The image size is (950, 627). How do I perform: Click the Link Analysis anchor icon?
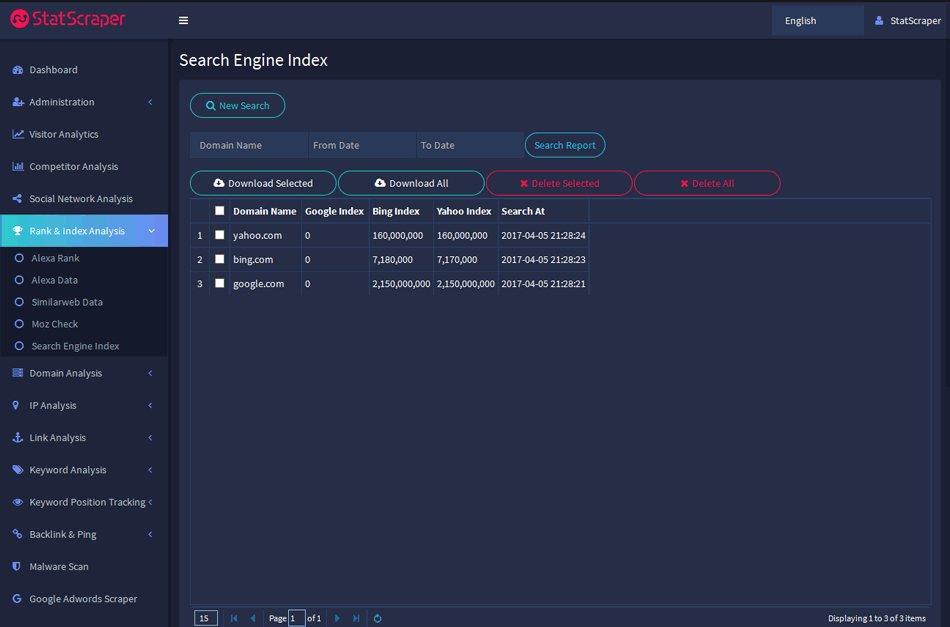18,437
